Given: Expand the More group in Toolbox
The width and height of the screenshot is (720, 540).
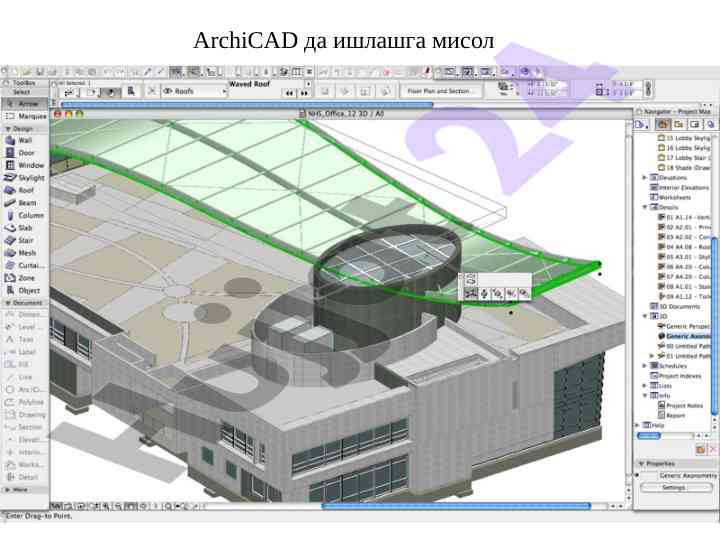Looking at the screenshot, I should point(7,489).
